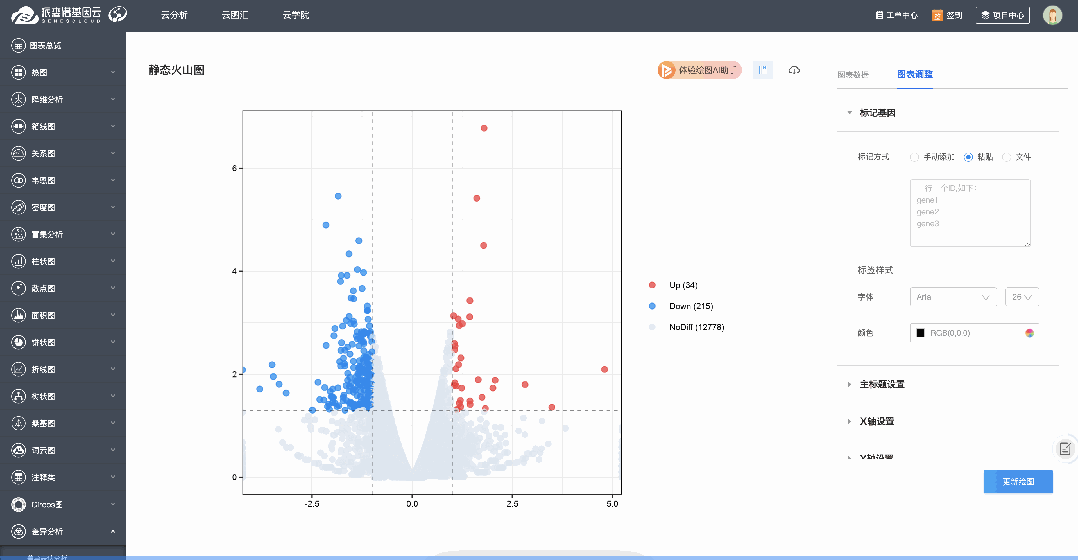Open the floating notes edit icon
The width and height of the screenshot is (1078, 560).
(x=1065, y=448)
